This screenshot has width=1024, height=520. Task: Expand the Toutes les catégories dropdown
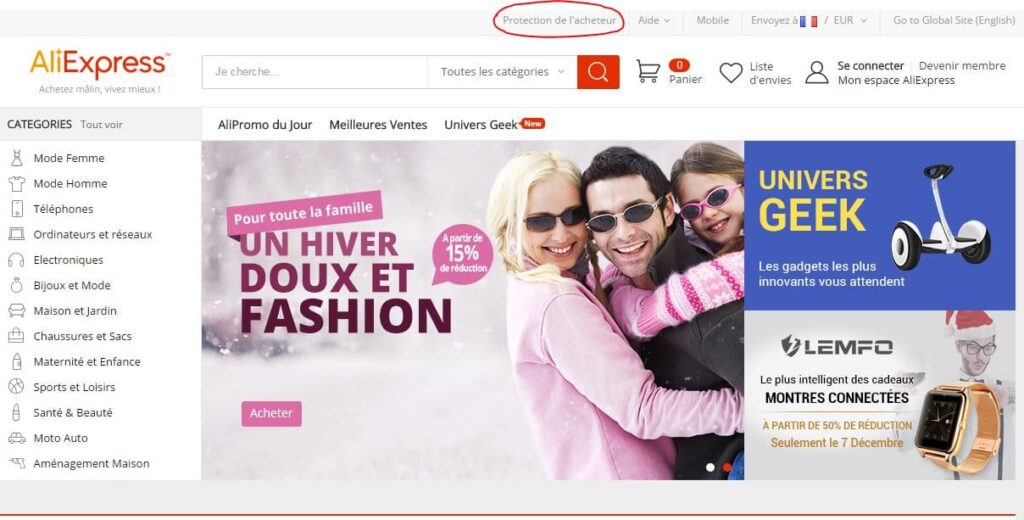503,72
